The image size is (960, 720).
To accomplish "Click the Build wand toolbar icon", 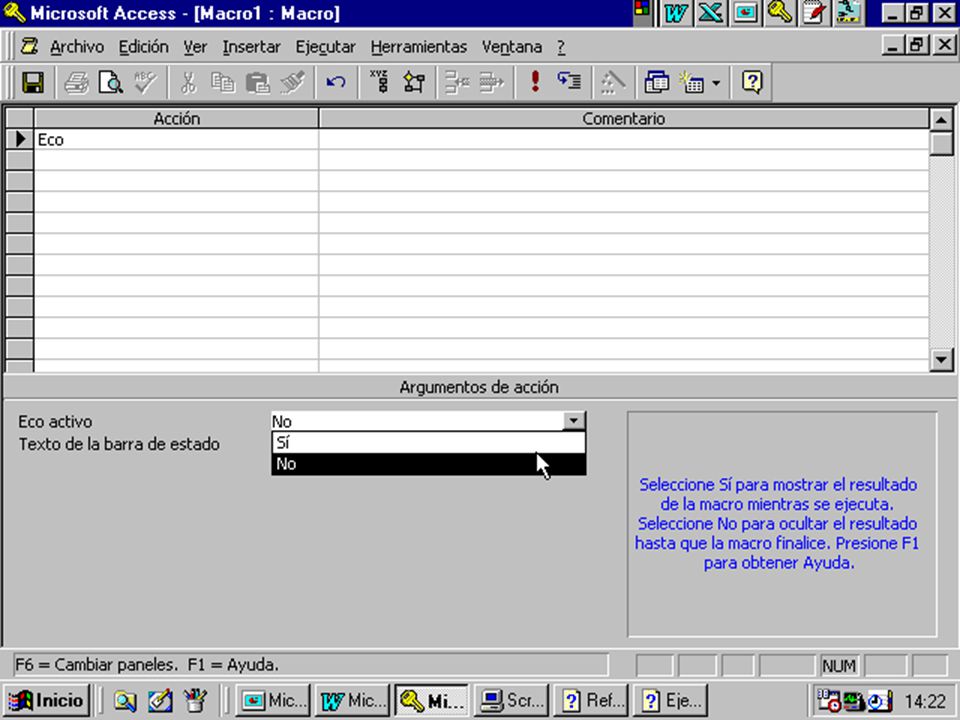I will pos(613,82).
